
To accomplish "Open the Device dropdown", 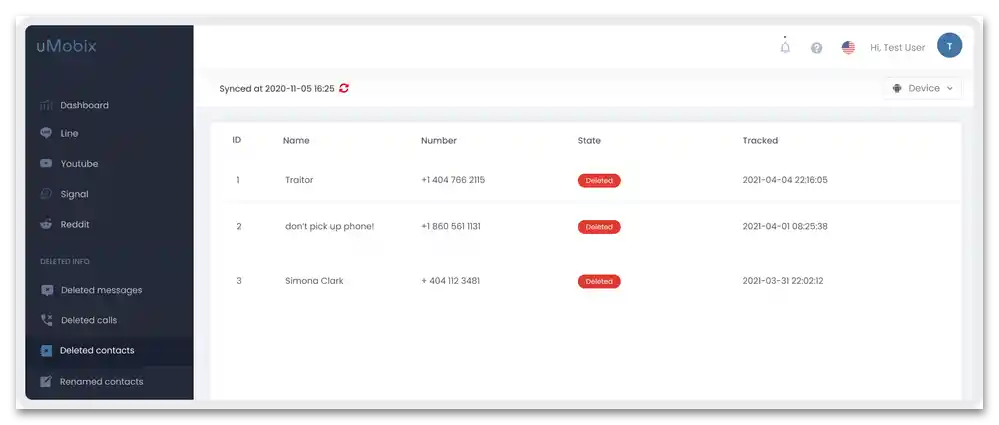I will tap(923, 89).
